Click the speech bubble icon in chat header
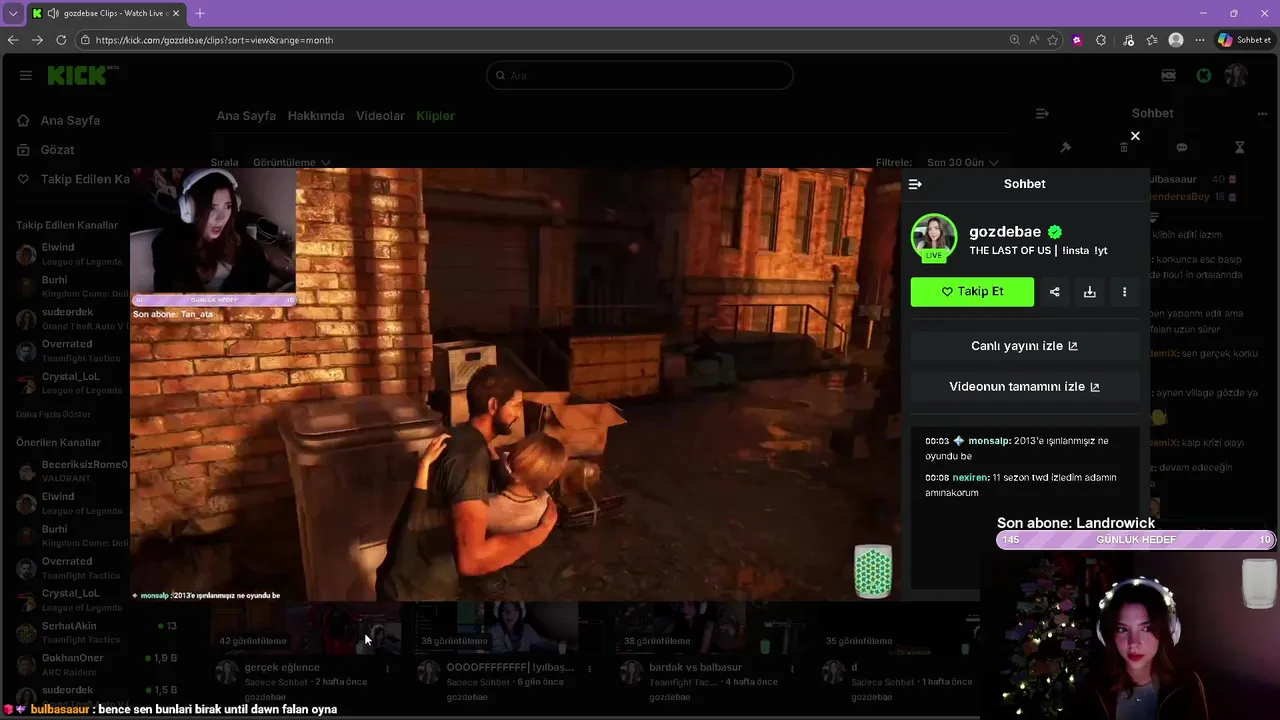The height and width of the screenshot is (720, 1280). click(x=1182, y=147)
